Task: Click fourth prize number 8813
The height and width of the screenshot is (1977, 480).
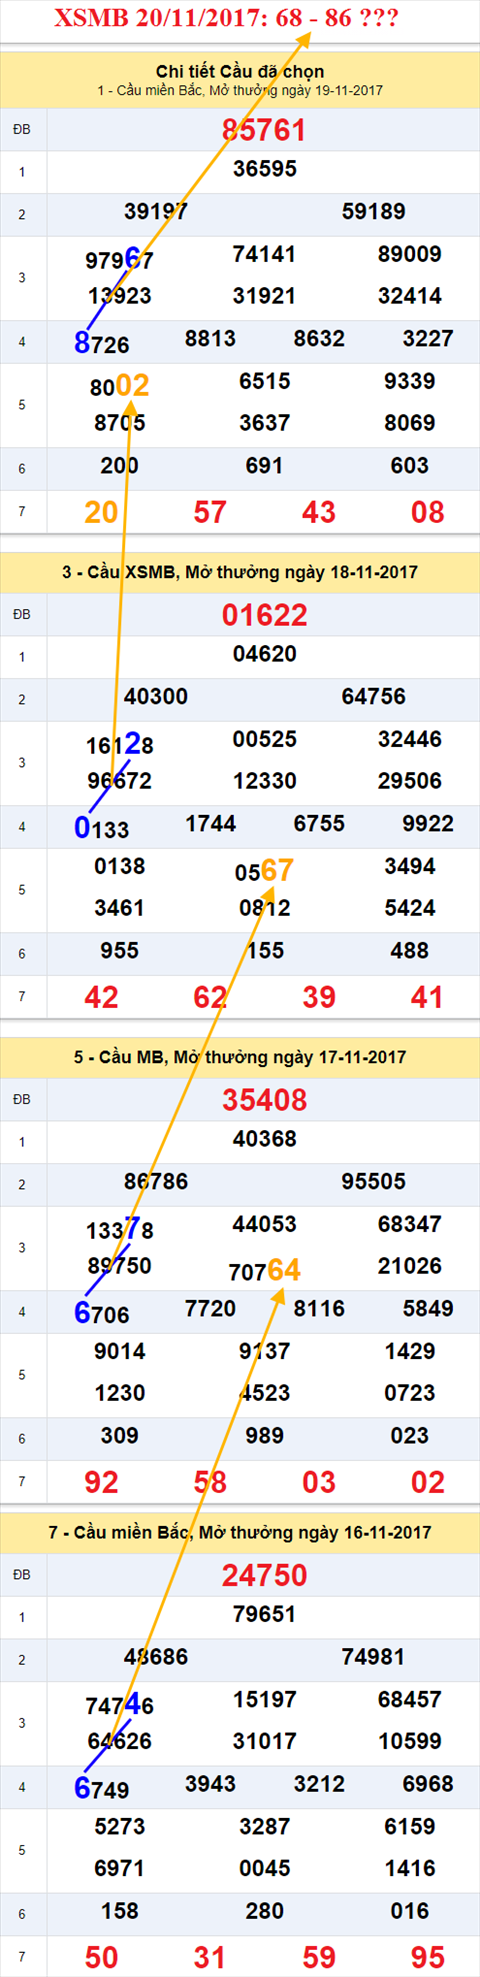Action: click(x=210, y=339)
